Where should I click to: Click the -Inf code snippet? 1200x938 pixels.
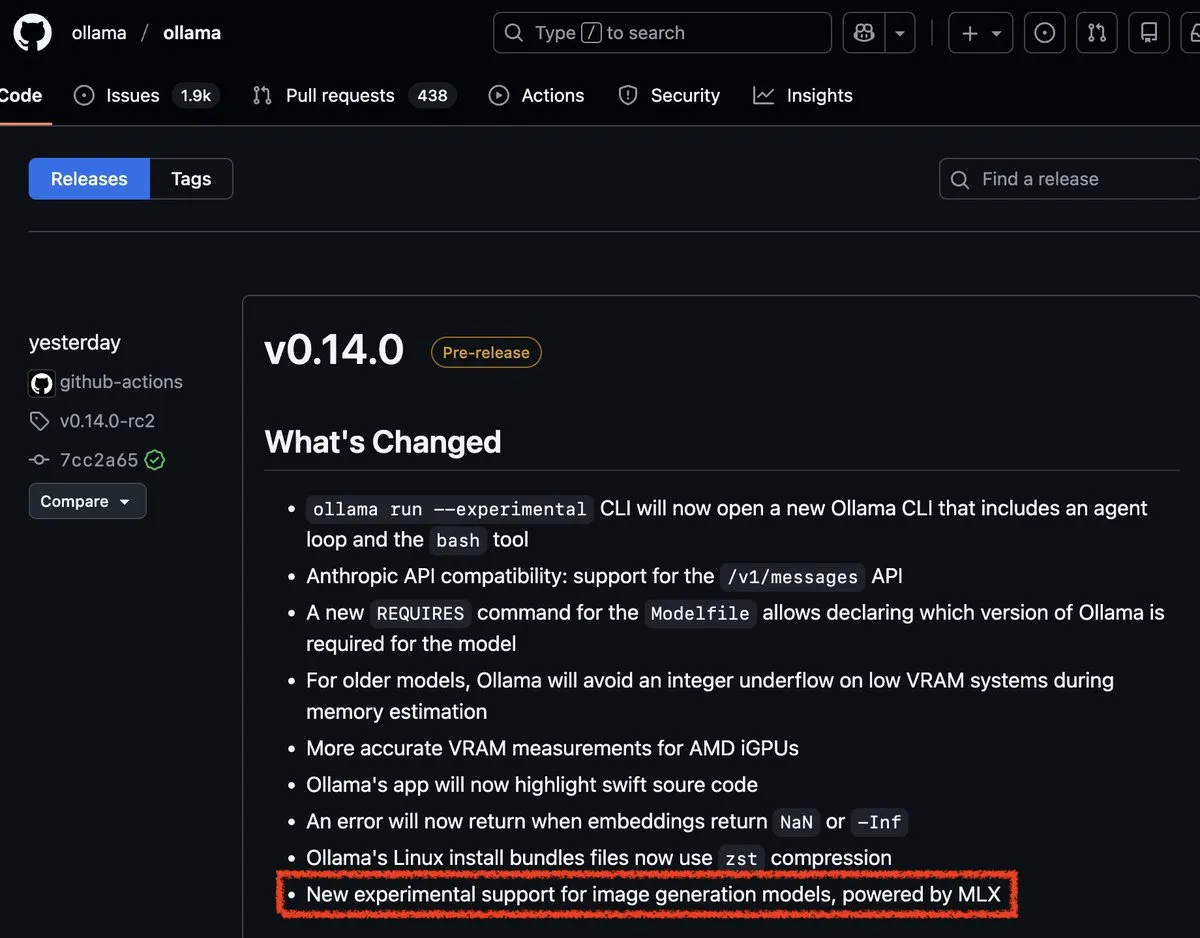click(880, 822)
